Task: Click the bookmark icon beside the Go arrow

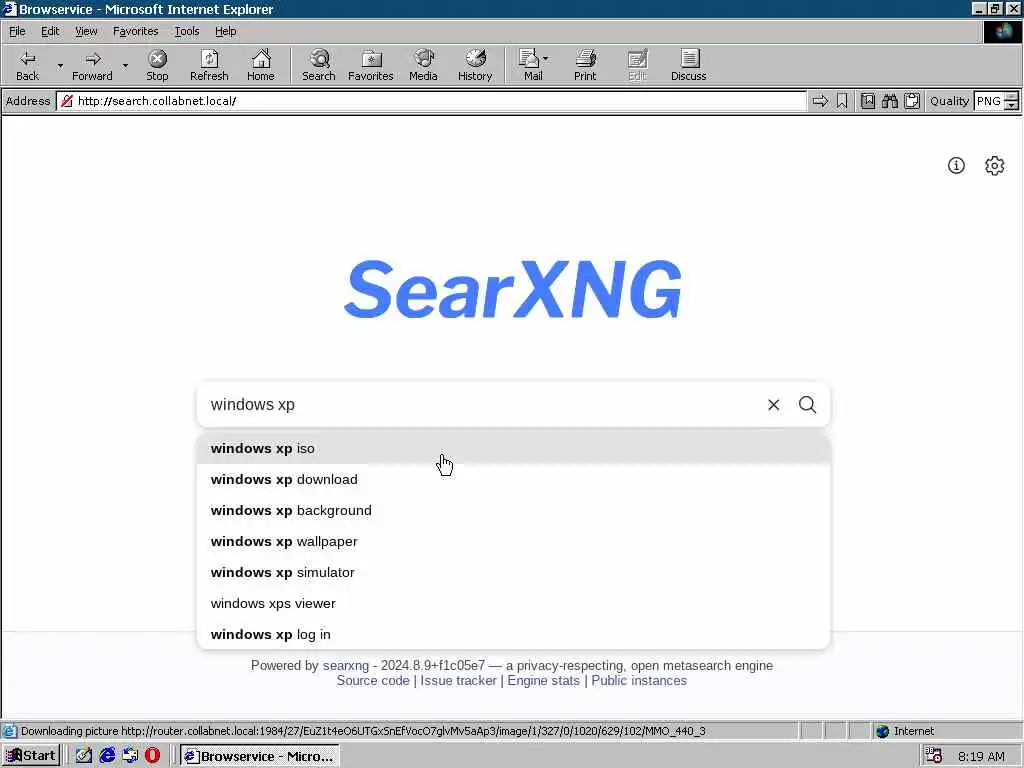Action: point(842,101)
